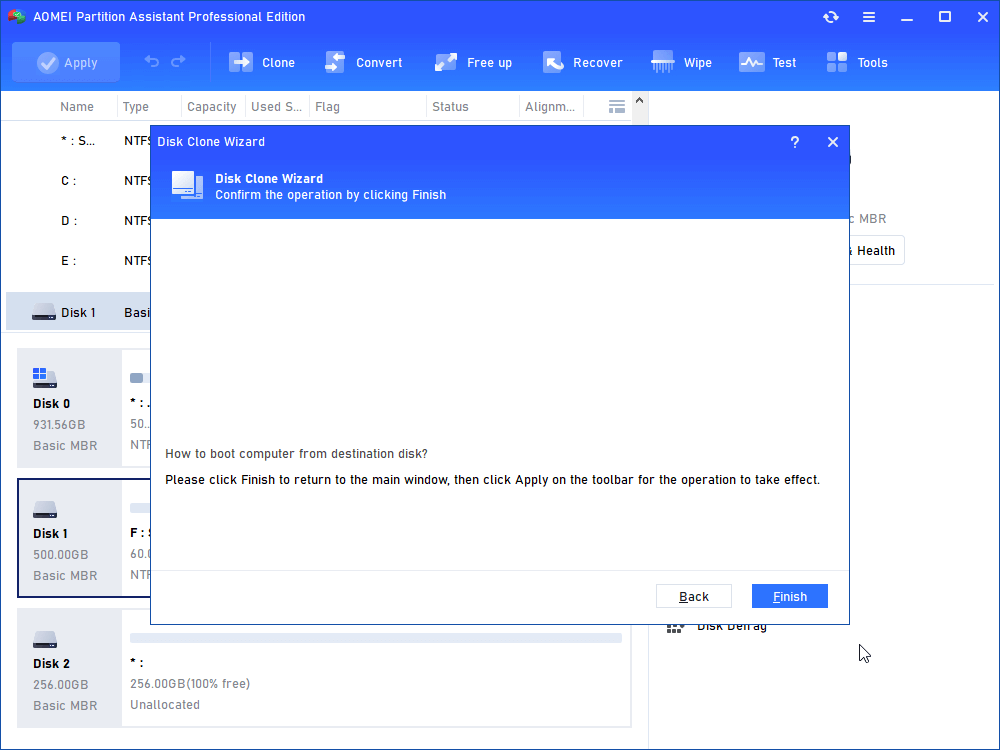Click the Alignment column header
Screen dimensions: 1000x750
(550, 107)
